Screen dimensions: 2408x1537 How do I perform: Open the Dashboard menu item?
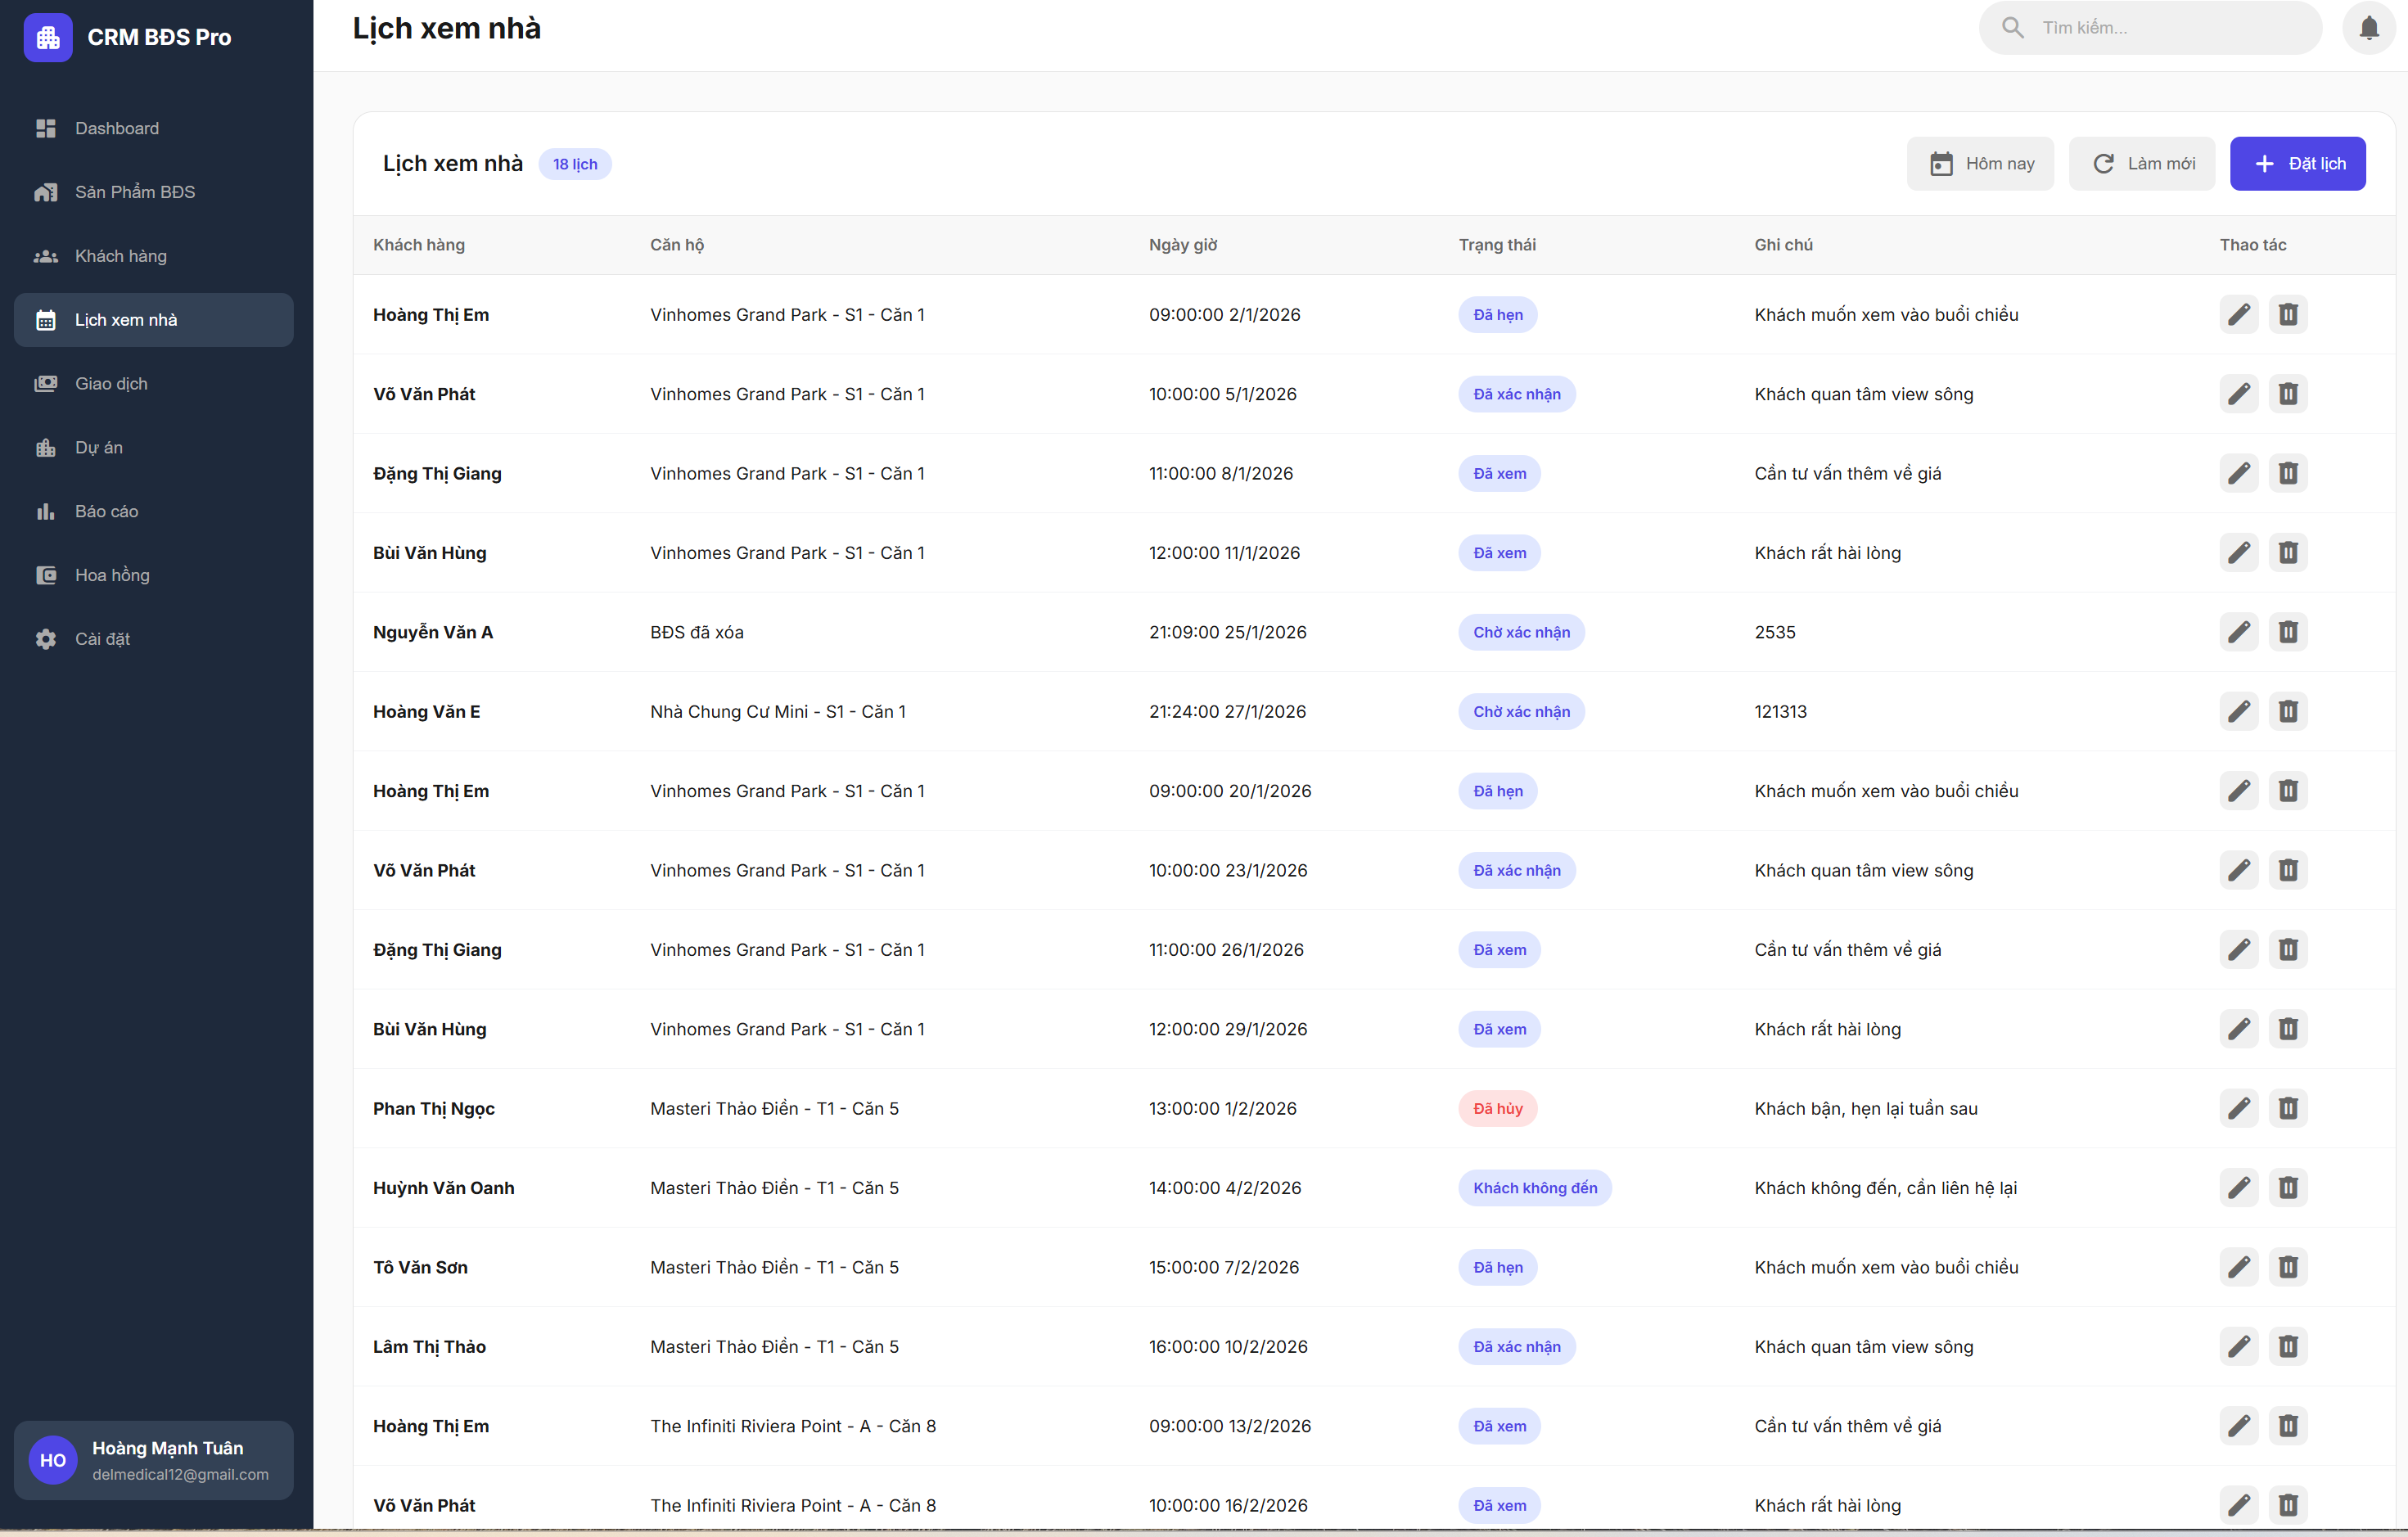[116, 128]
